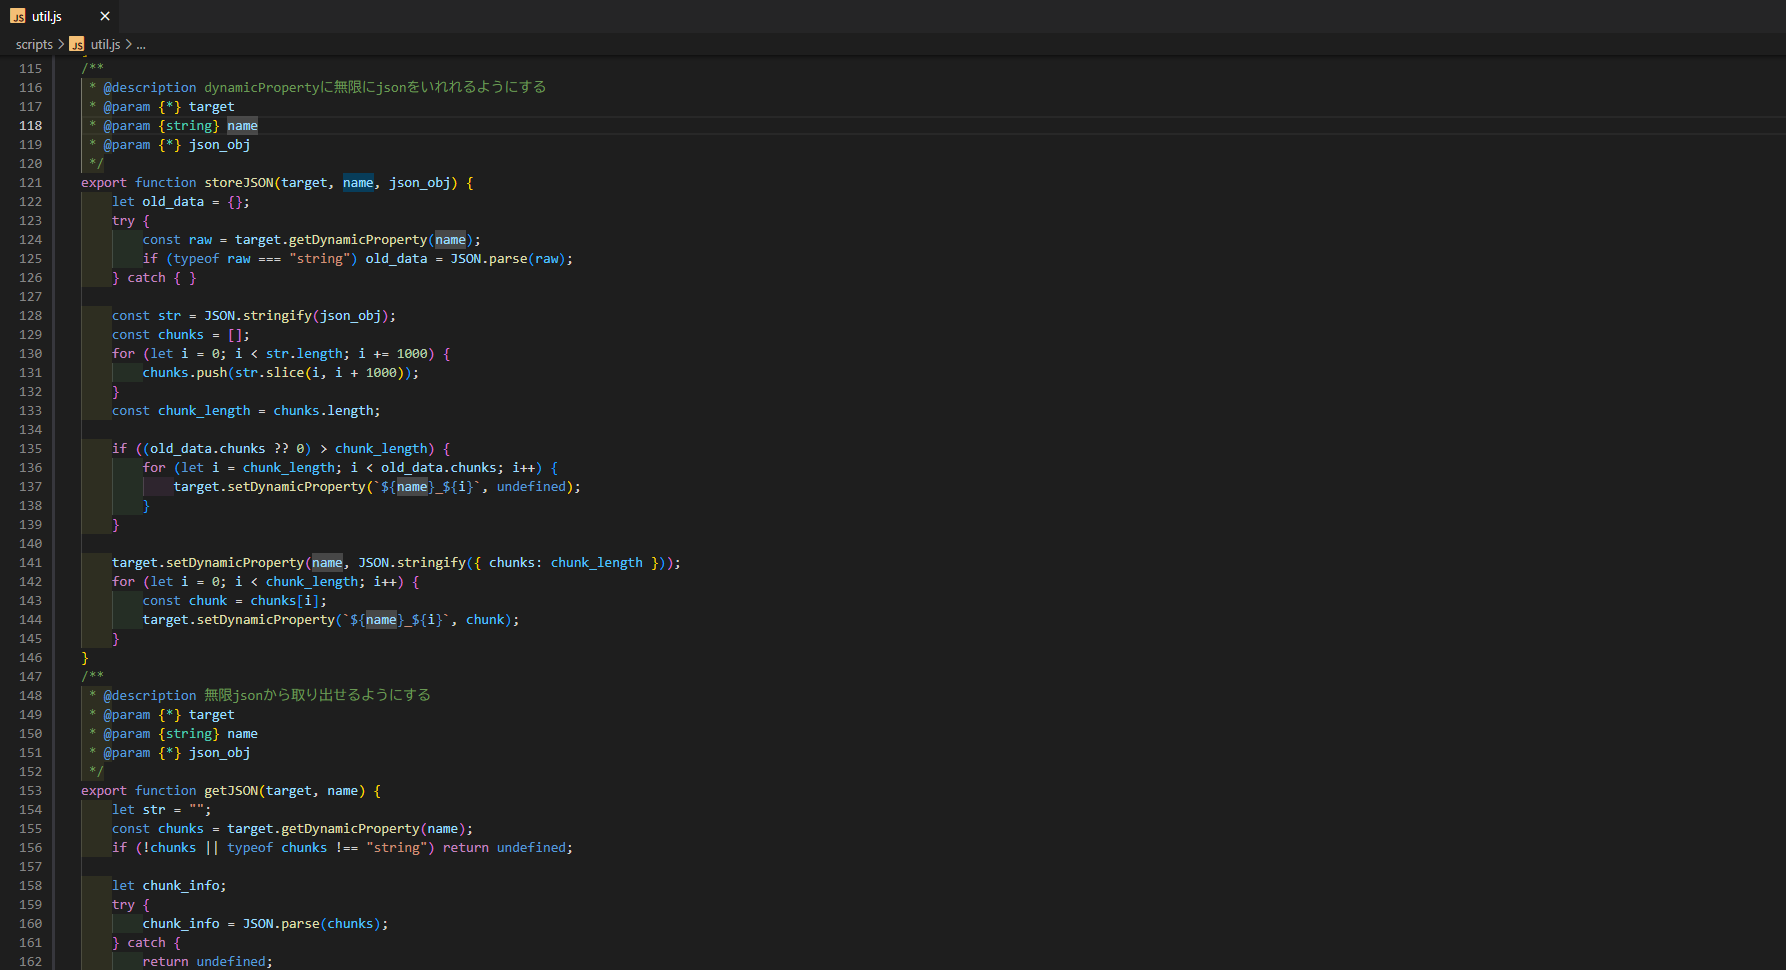Place cursor on getJSON function name
Viewport: 1786px width, 970px height.
click(x=231, y=791)
